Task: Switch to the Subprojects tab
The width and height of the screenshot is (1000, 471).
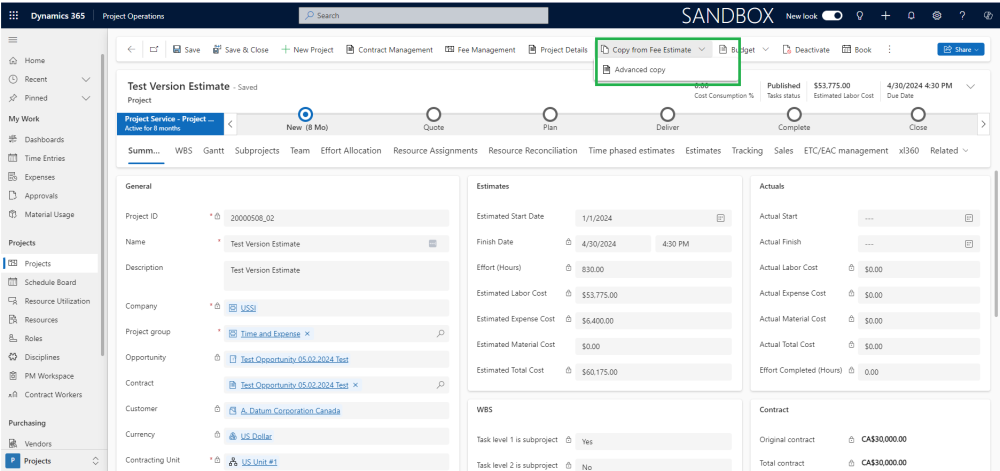Action: pos(257,151)
